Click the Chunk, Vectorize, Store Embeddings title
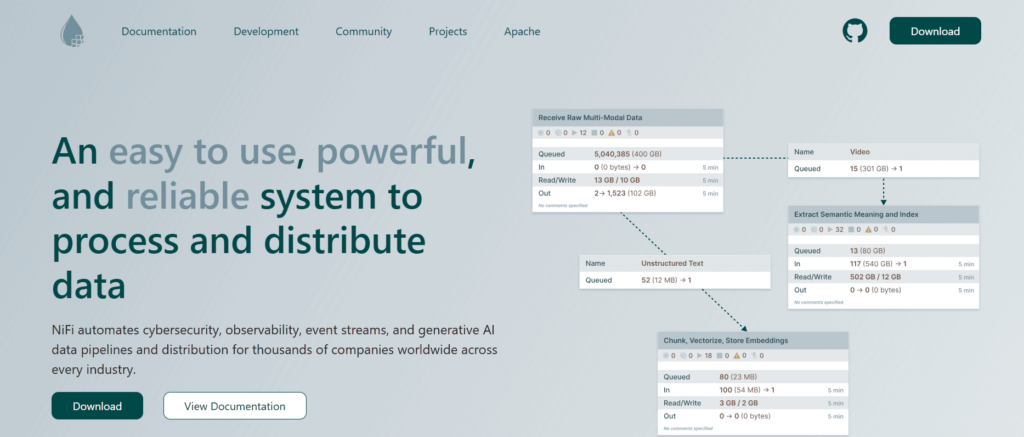The image size is (1024, 437). click(x=727, y=340)
